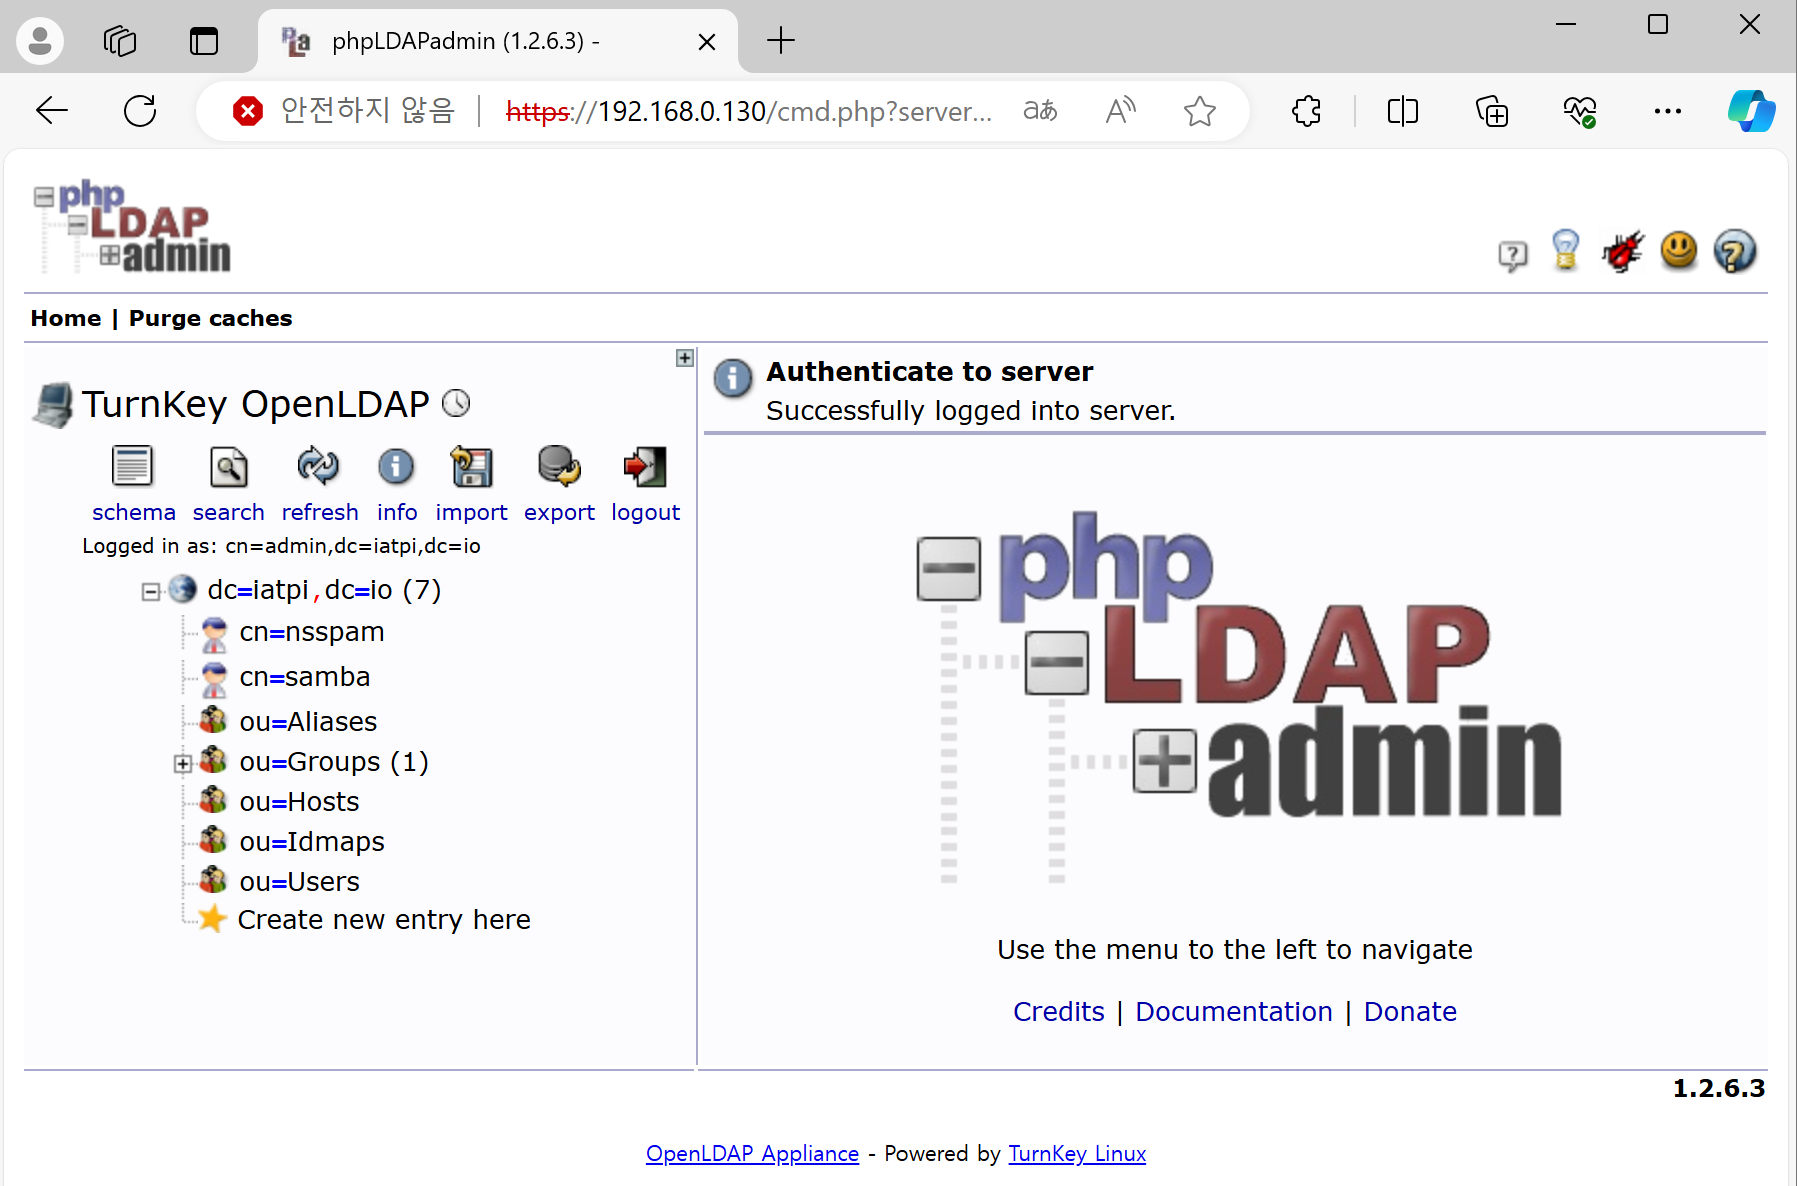Open a new browser tab
The height and width of the screenshot is (1186, 1797).
click(x=780, y=41)
